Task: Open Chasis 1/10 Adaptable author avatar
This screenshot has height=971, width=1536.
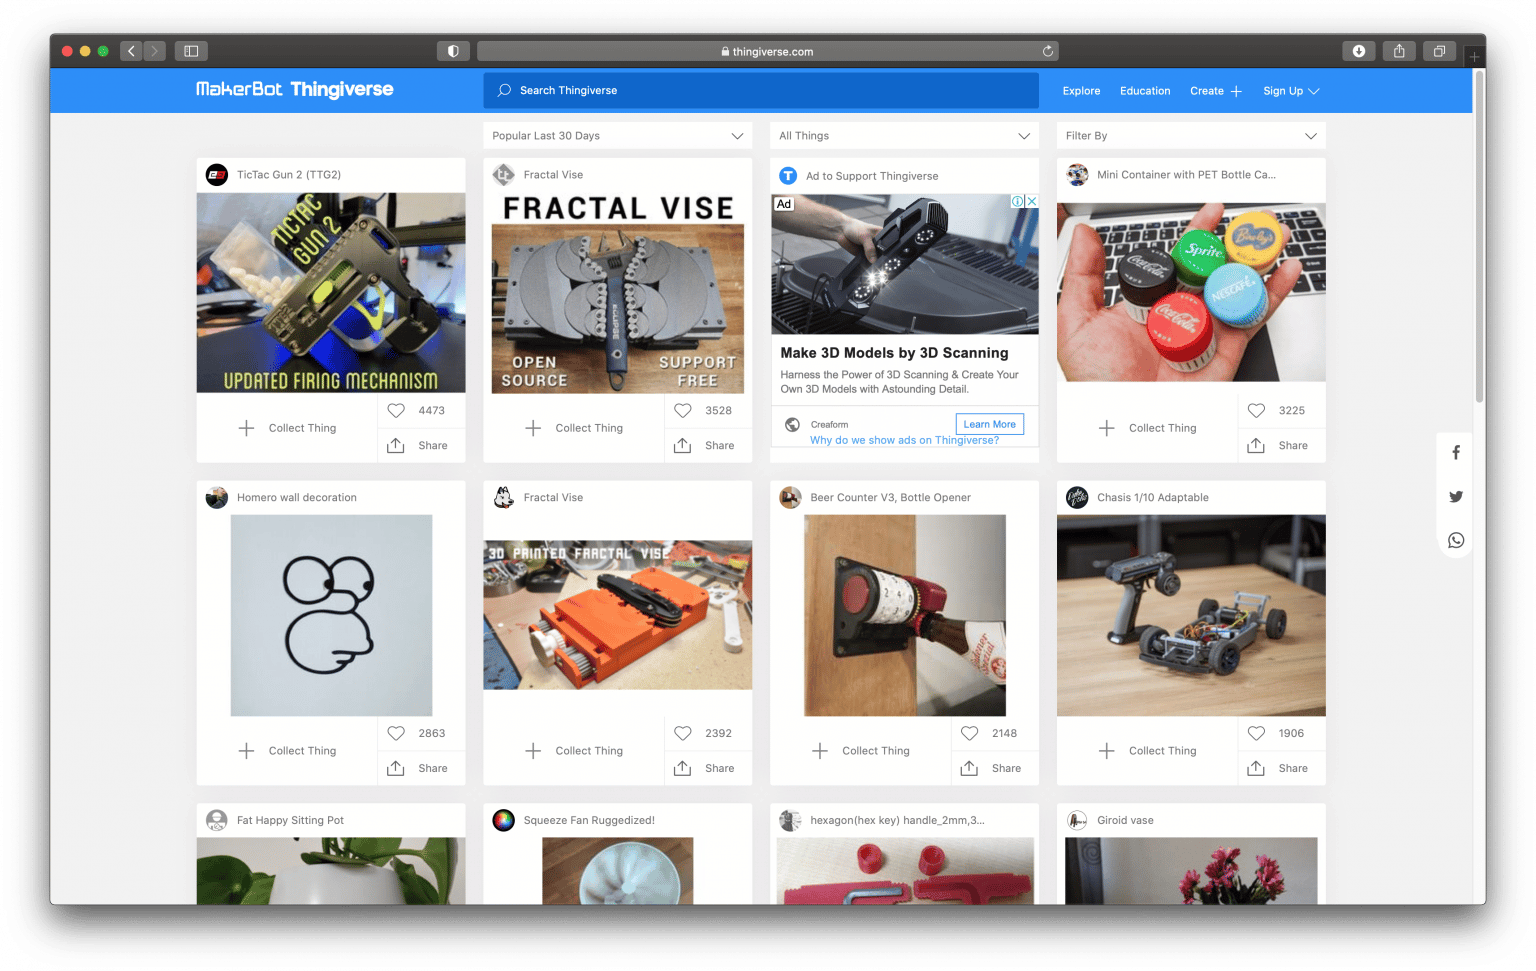Action: click(x=1077, y=497)
